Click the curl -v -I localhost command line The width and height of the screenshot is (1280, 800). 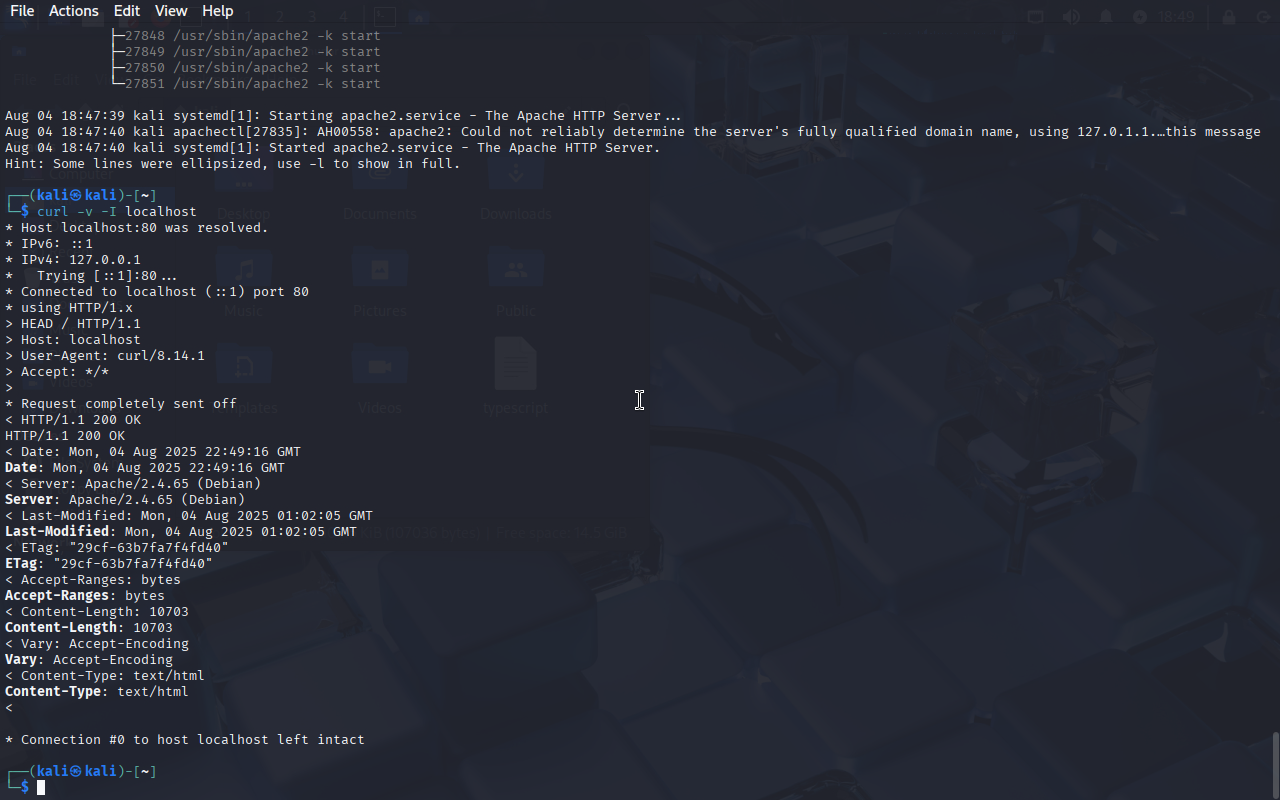pyautogui.click(x=117, y=212)
